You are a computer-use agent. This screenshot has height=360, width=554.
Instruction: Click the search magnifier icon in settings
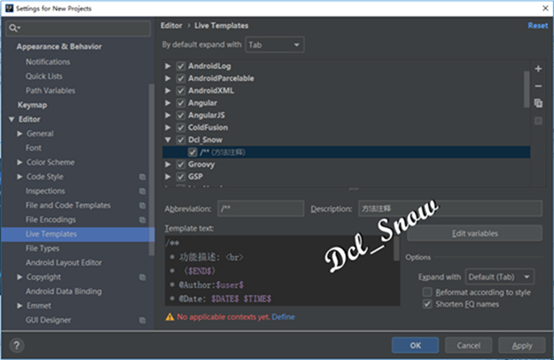14,28
